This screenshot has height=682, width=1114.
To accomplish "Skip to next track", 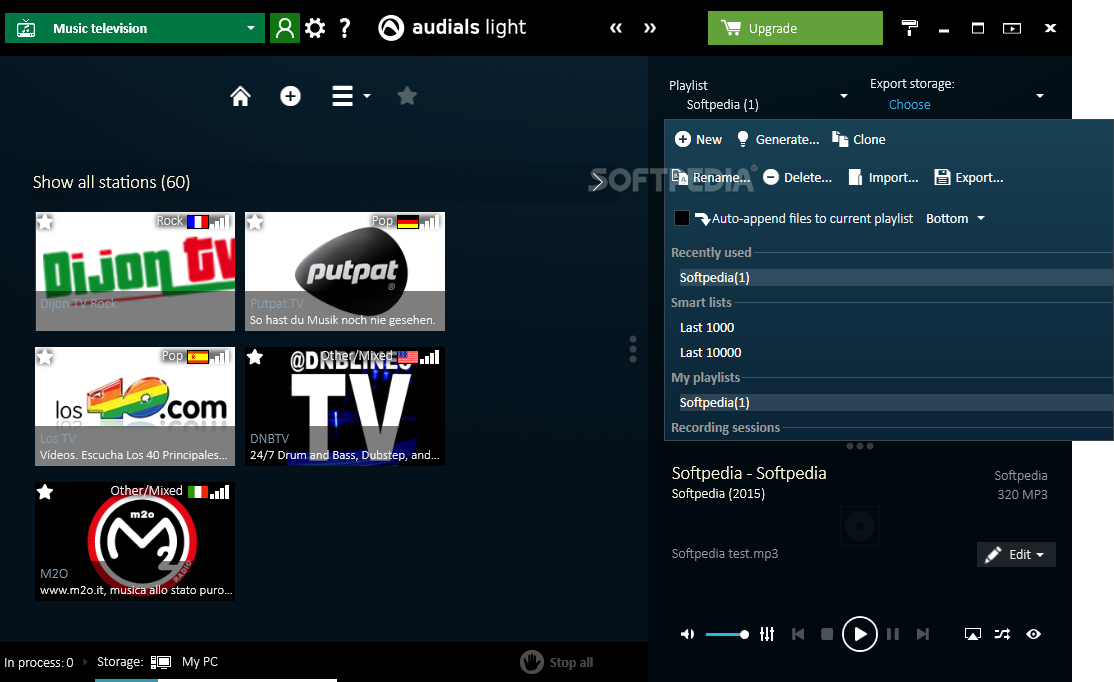I will click(x=922, y=634).
